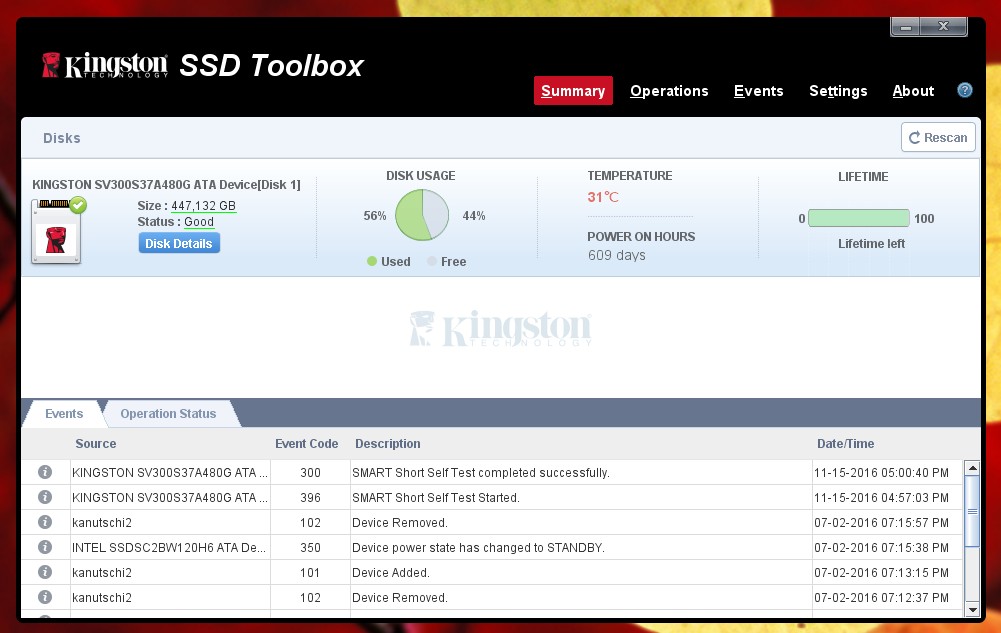Switch to Operation Status tab

169,413
